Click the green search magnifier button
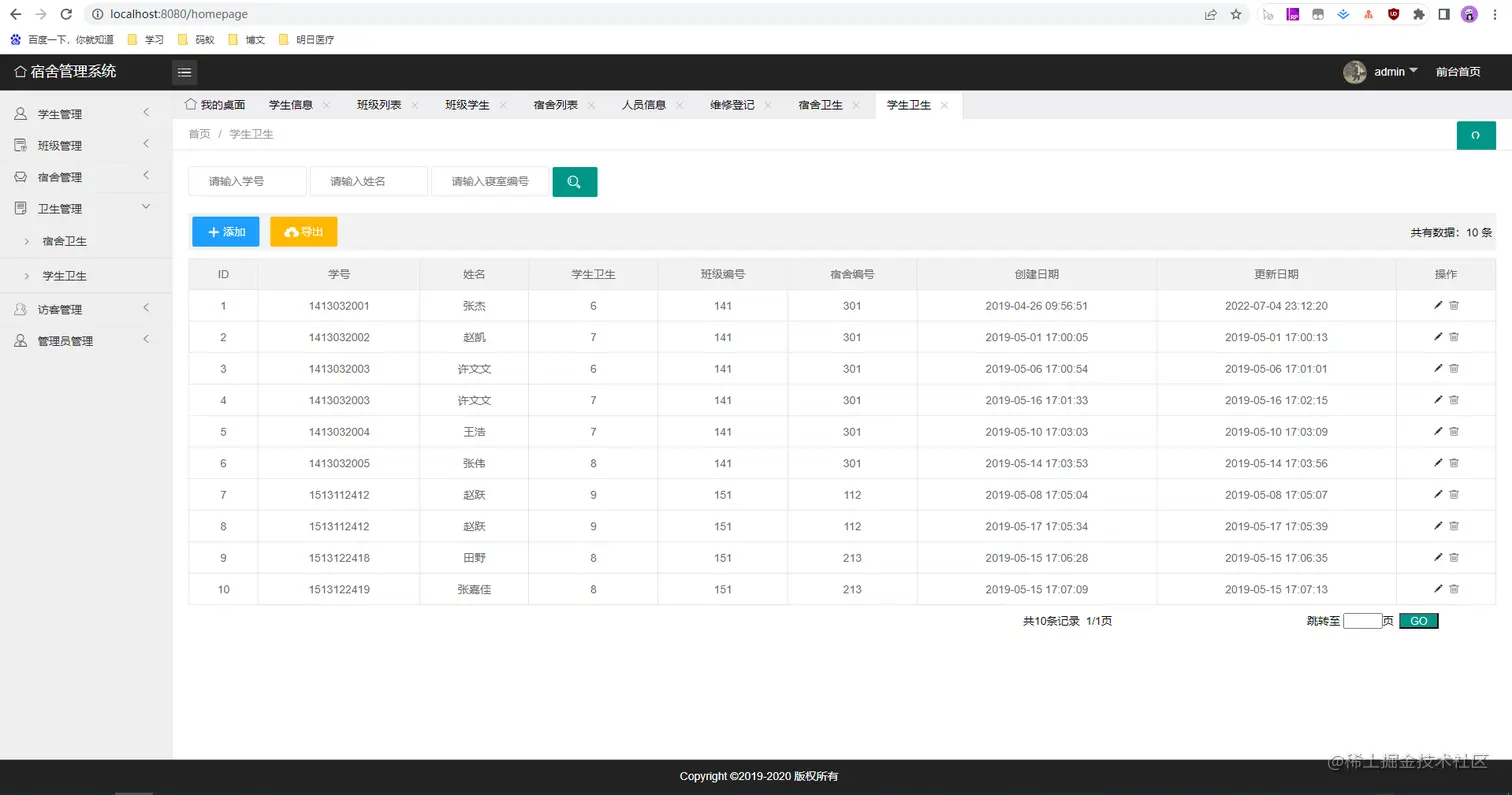 click(575, 182)
